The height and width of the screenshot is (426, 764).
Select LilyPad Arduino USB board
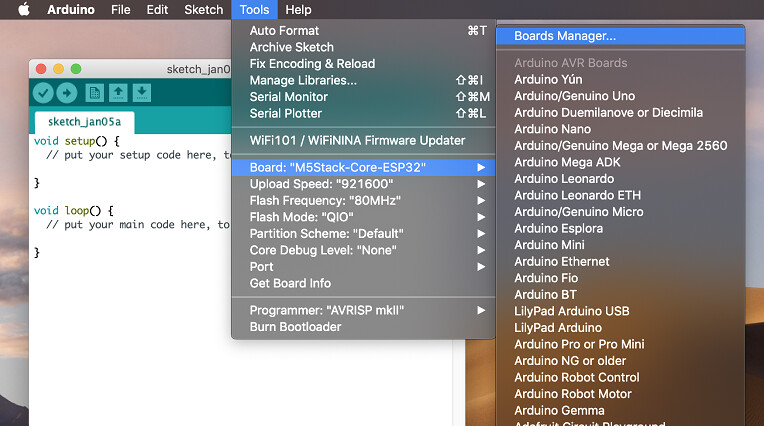click(620, 311)
